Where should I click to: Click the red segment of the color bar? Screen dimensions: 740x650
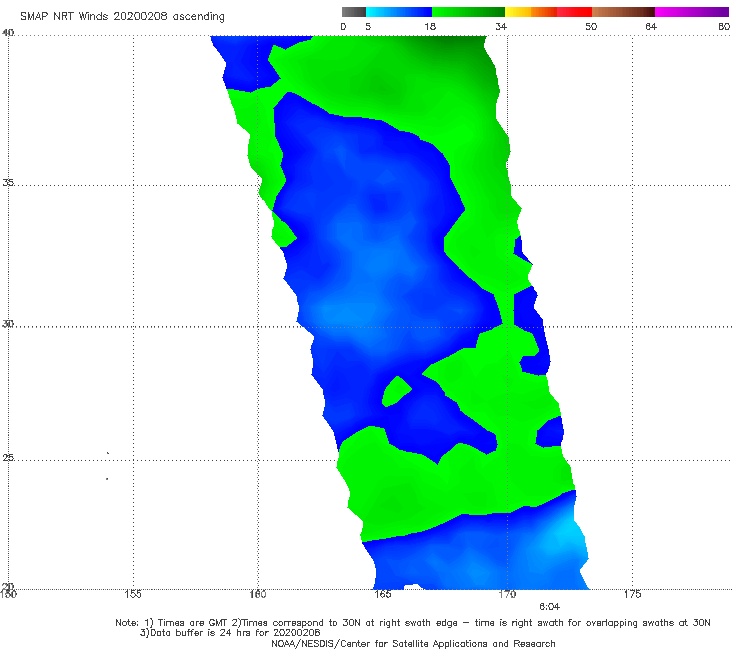coord(574,12)
